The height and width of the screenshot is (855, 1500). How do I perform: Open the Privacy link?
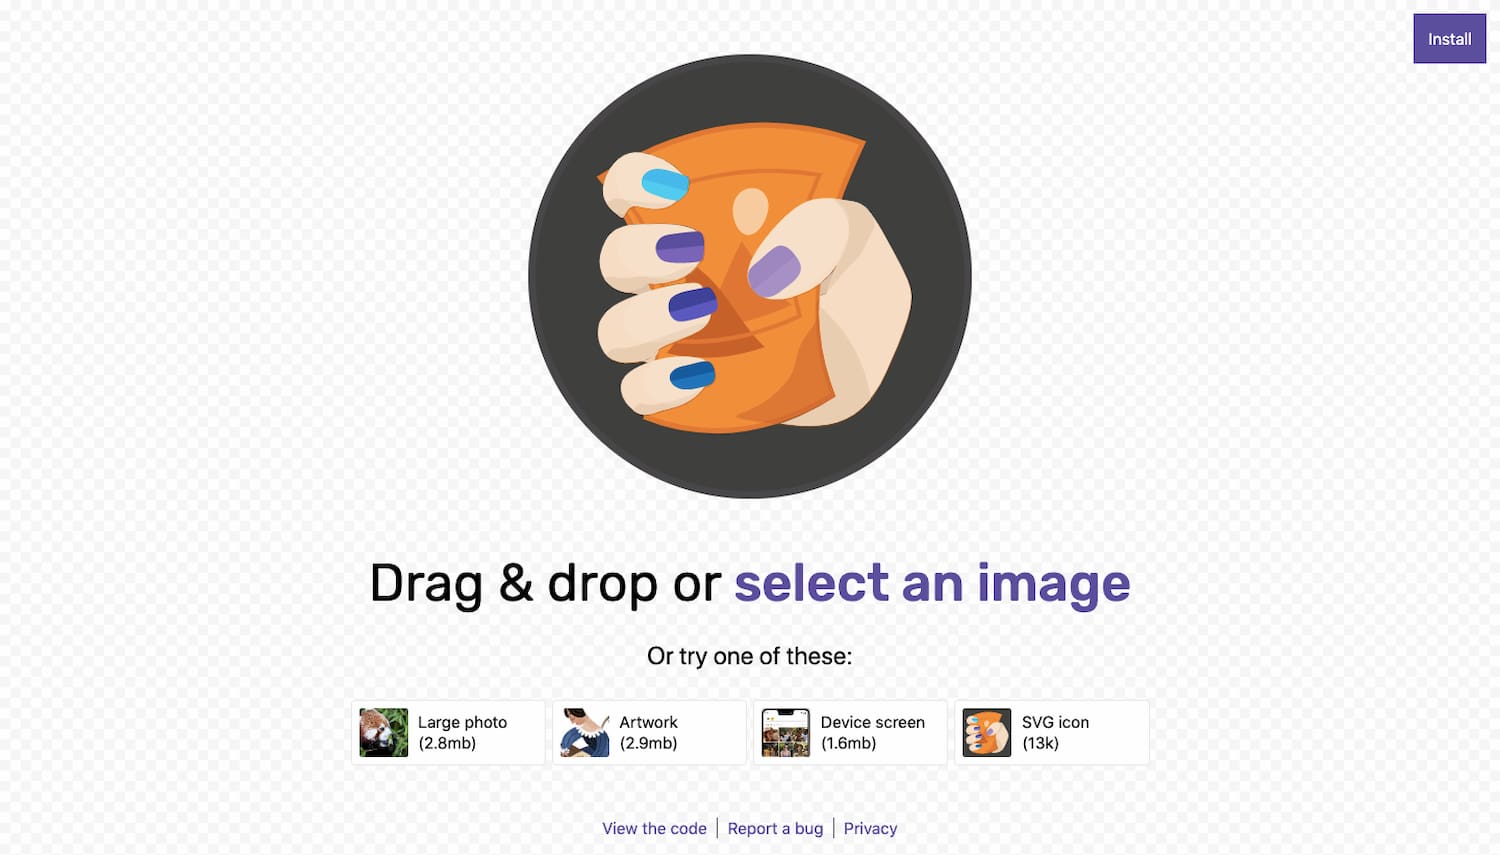(870, 828)
